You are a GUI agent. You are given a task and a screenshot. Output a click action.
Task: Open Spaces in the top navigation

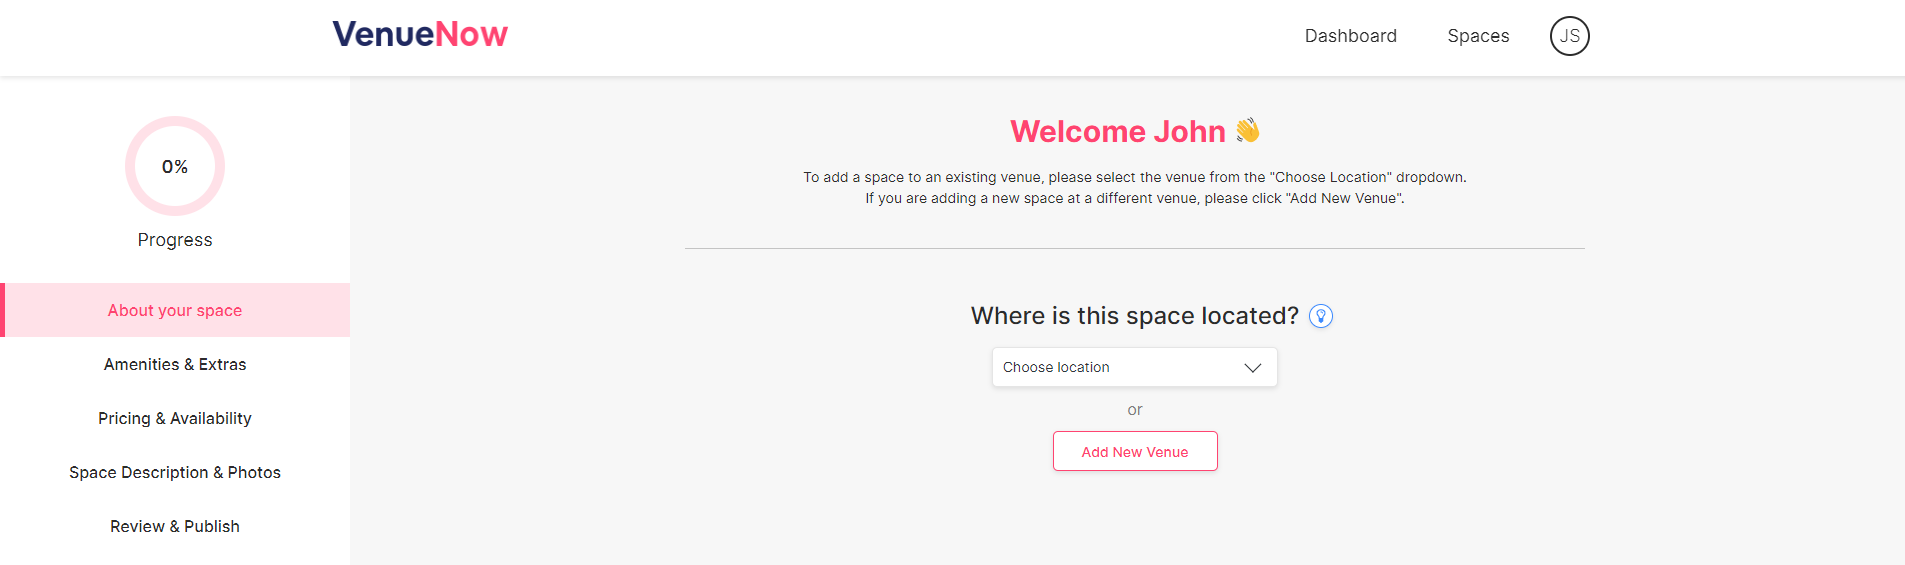click(x=1478, y=36)
